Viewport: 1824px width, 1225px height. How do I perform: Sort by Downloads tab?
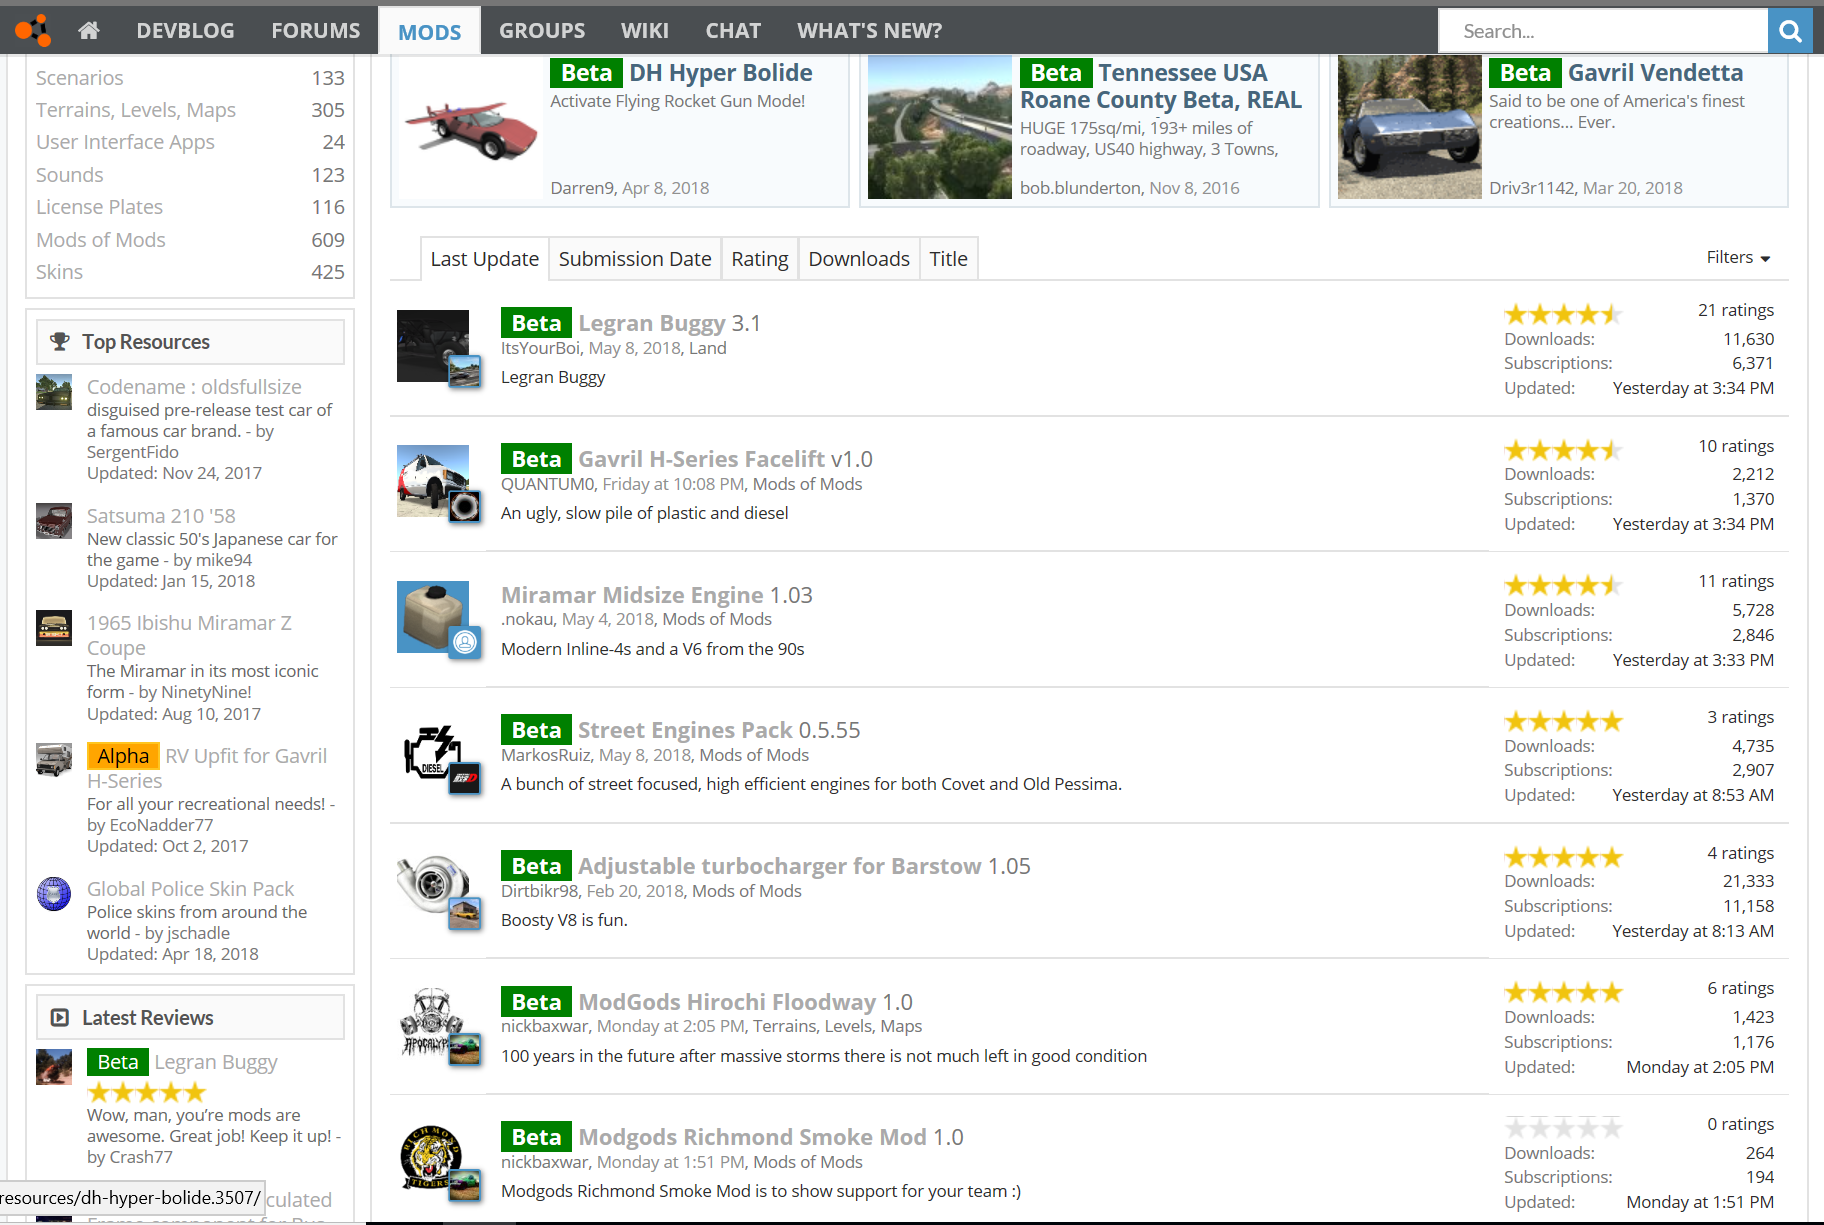(859, 259)
